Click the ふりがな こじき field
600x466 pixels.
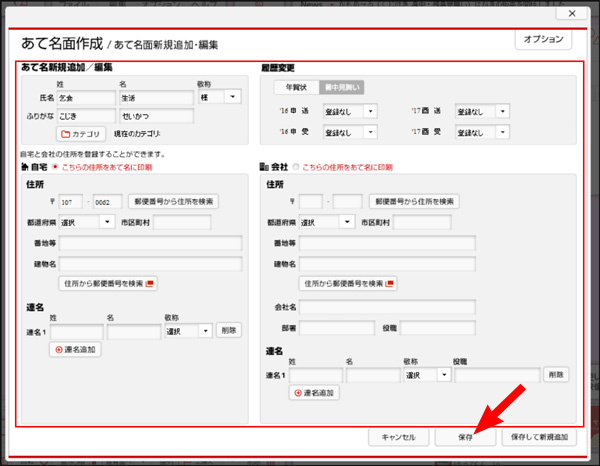click(86, 116)
